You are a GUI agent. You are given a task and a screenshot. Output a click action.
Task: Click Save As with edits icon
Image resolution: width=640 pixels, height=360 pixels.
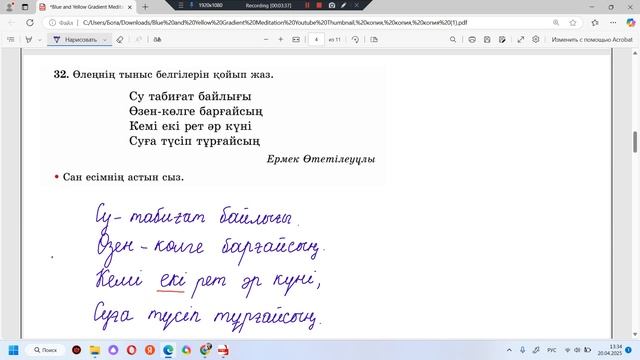[x=502, y=40]
